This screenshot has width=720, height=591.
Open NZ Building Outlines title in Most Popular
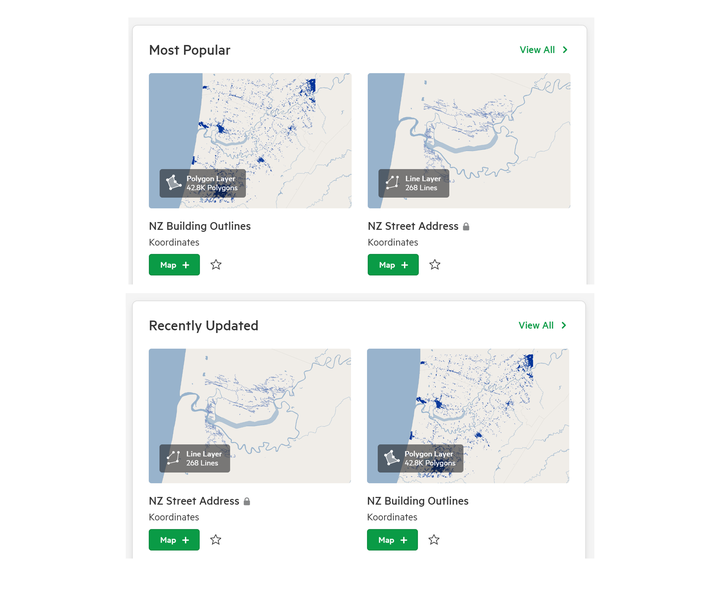coord(200,226)
